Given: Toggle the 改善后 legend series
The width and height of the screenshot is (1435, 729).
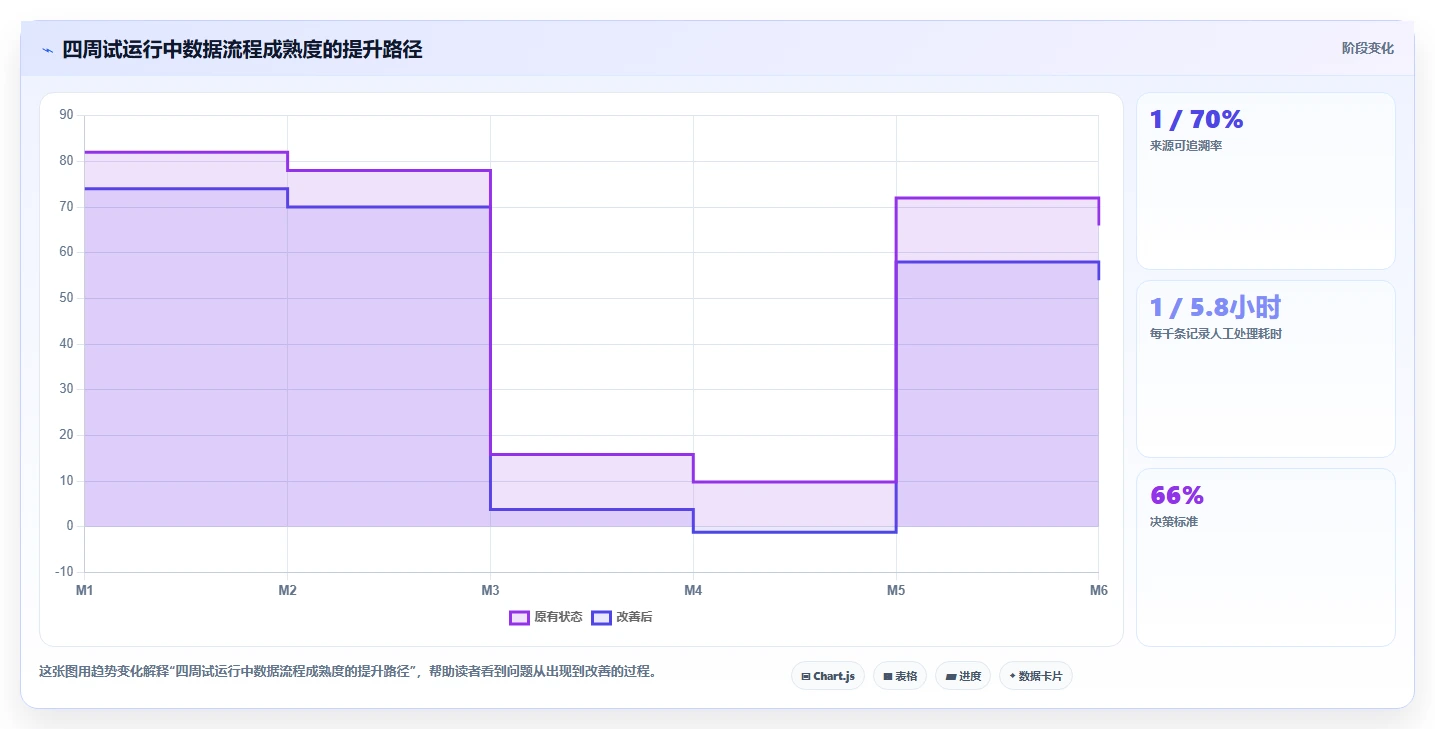Looking at the screenshot, I should pyautogui.click(x=622, y=617).
